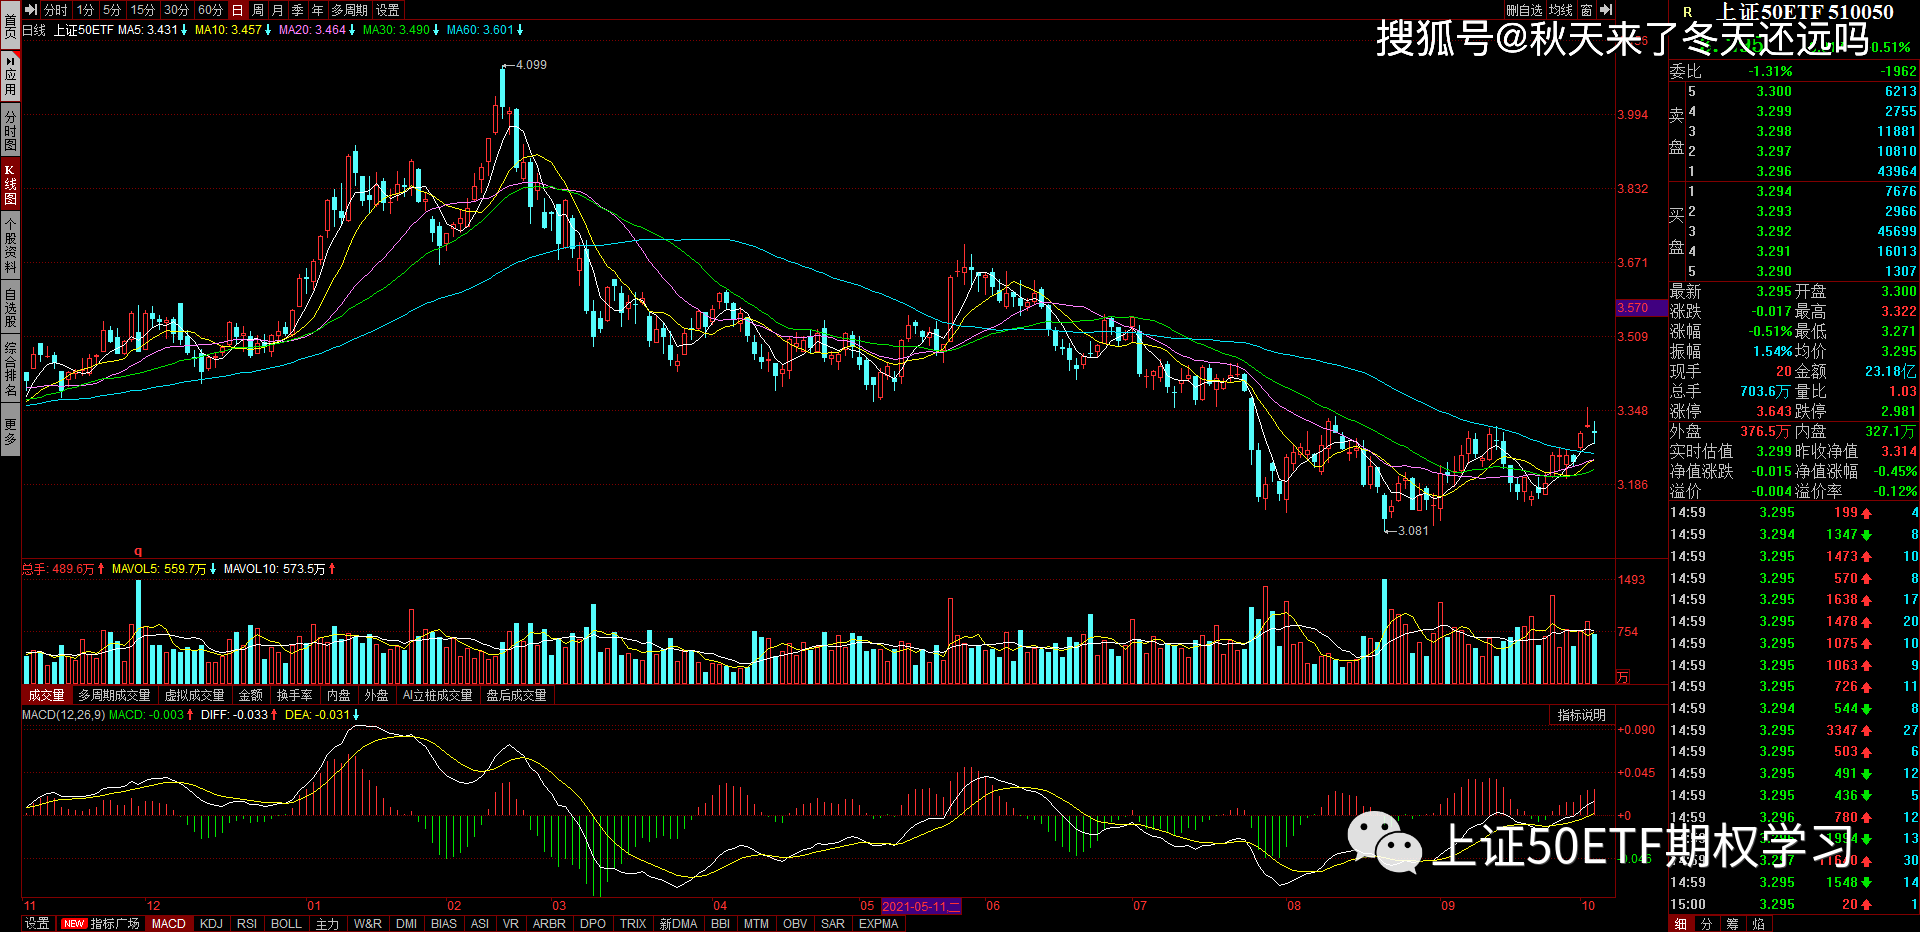Select the K线图 sidebar icon
Viewport: 1920px width, 932px height.
10,184
